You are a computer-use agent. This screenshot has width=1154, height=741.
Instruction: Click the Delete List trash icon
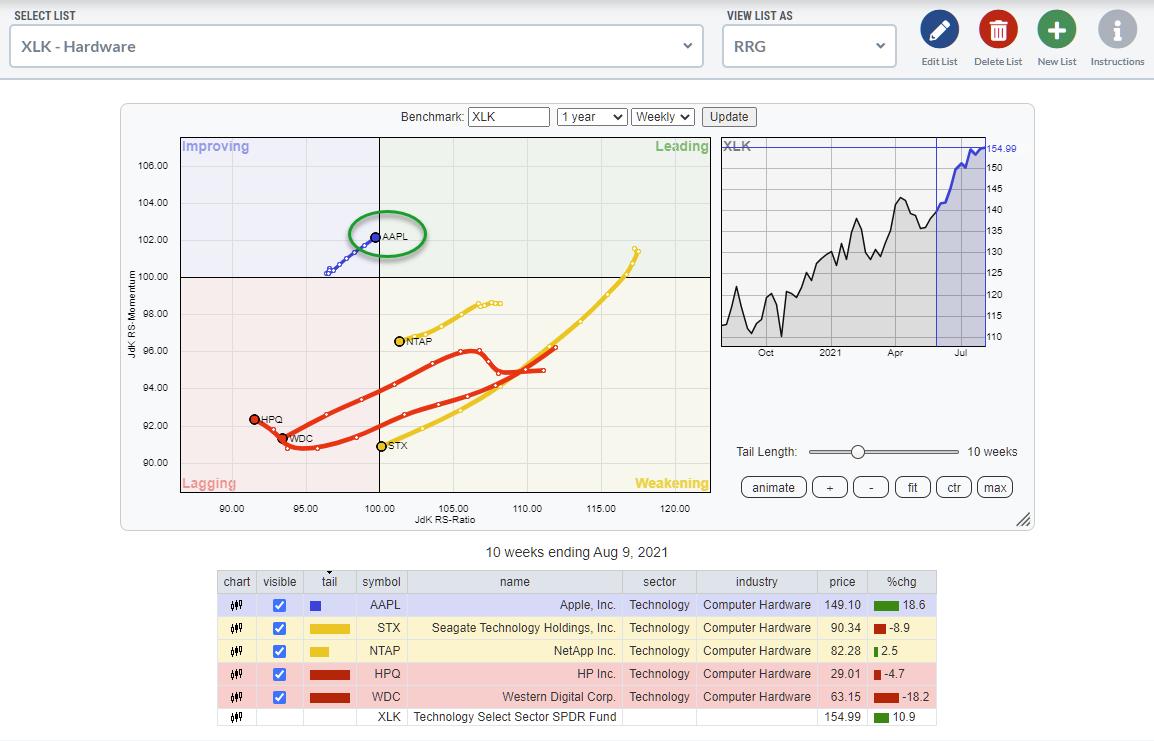point(998,30)
